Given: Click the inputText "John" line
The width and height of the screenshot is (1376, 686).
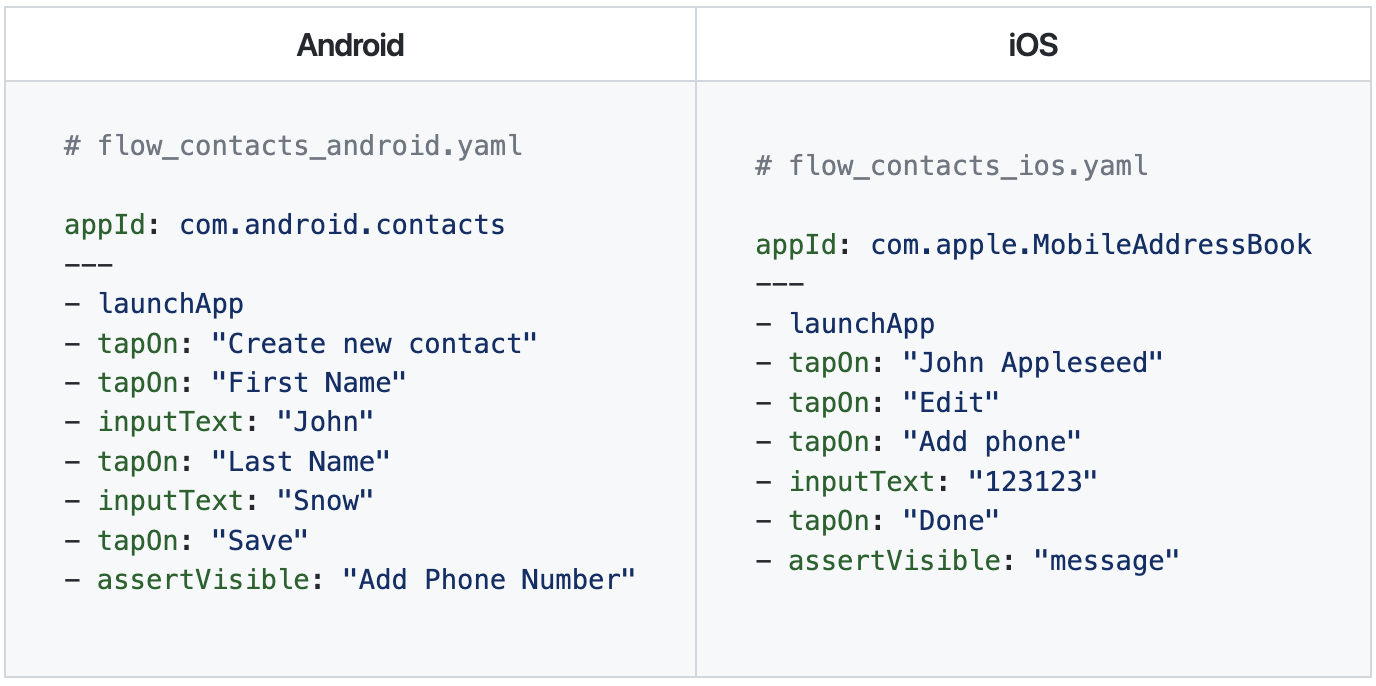Looking at the screenshot, I should (219, 422).
